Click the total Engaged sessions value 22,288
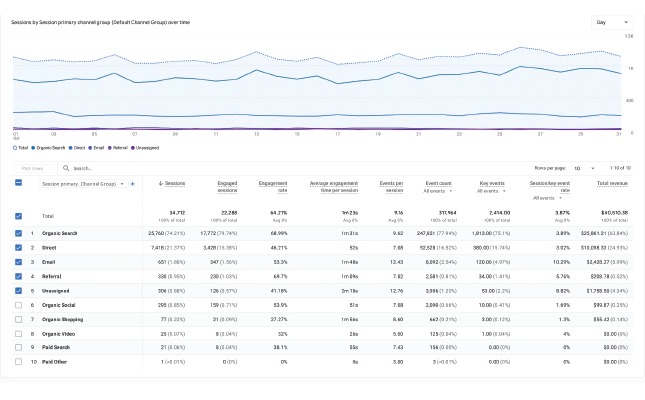 pos(229,213)
